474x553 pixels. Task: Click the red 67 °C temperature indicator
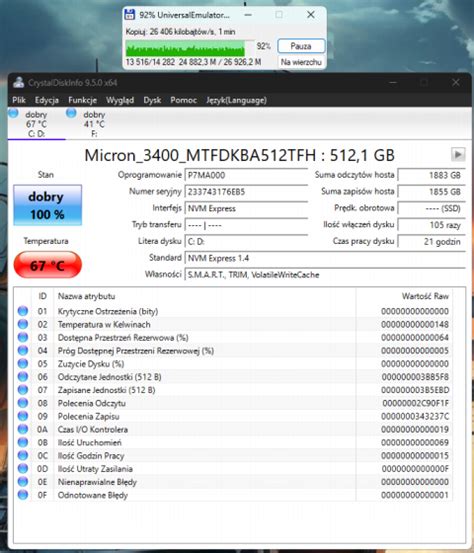(48, 265)
